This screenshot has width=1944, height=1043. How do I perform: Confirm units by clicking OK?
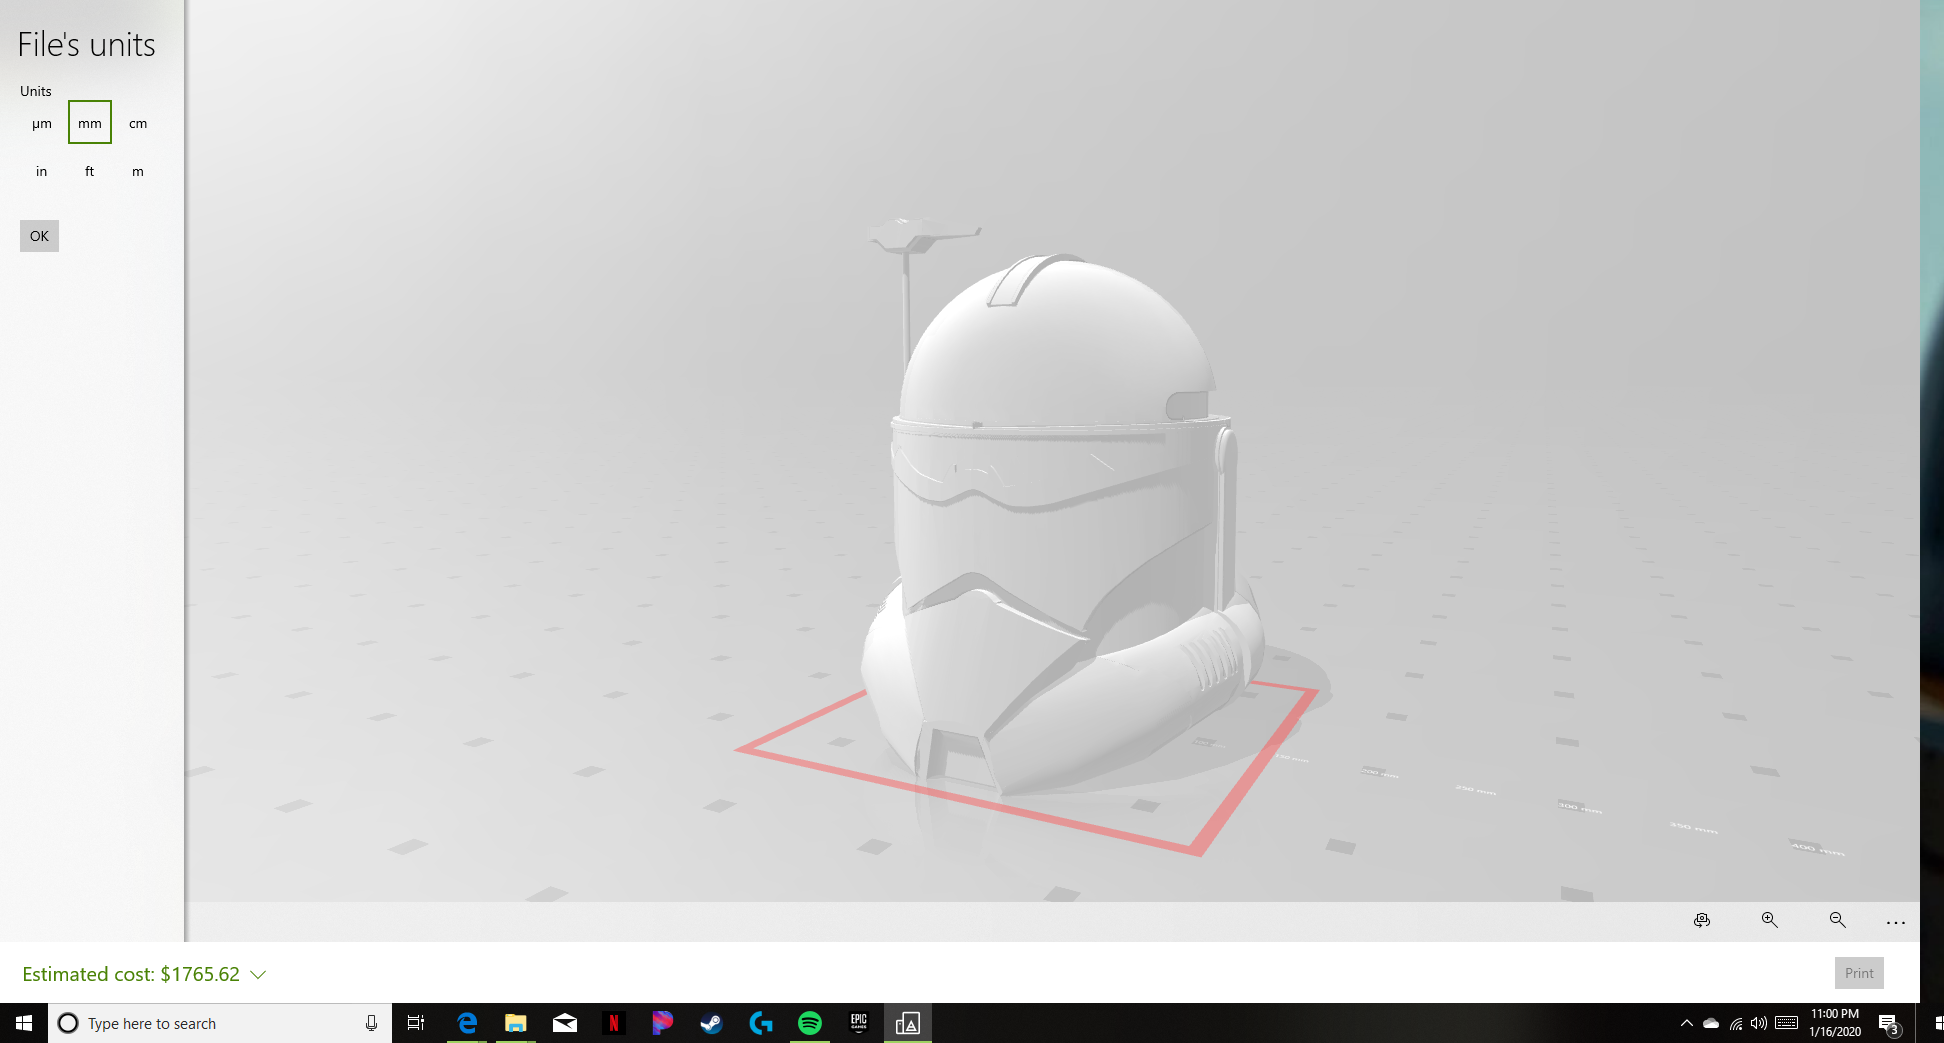[38, 235]
